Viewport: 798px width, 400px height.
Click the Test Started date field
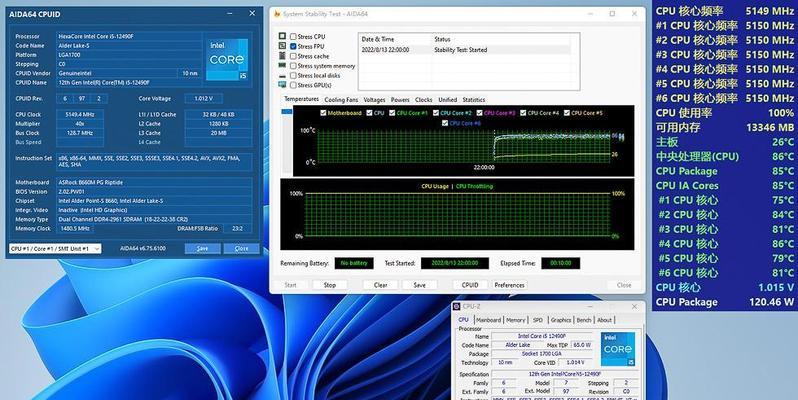coord(455,263)
